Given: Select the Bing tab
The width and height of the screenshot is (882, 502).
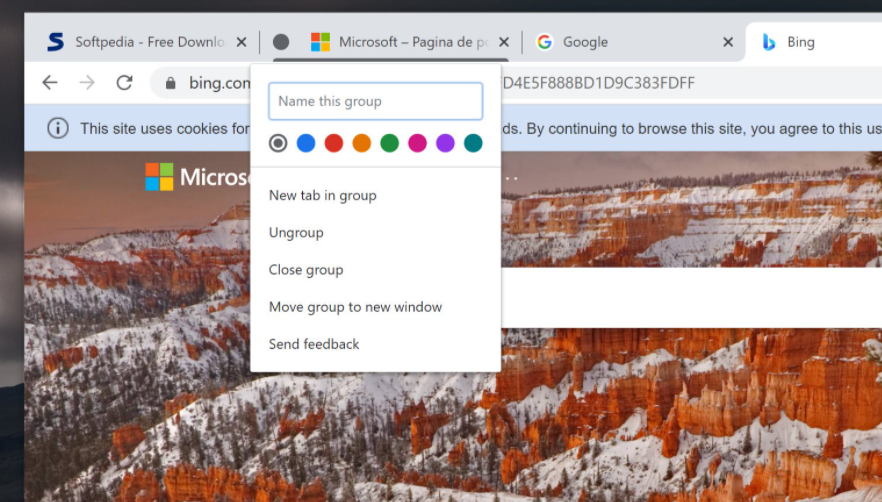Looking at the screenshot, I should point(814,42).
